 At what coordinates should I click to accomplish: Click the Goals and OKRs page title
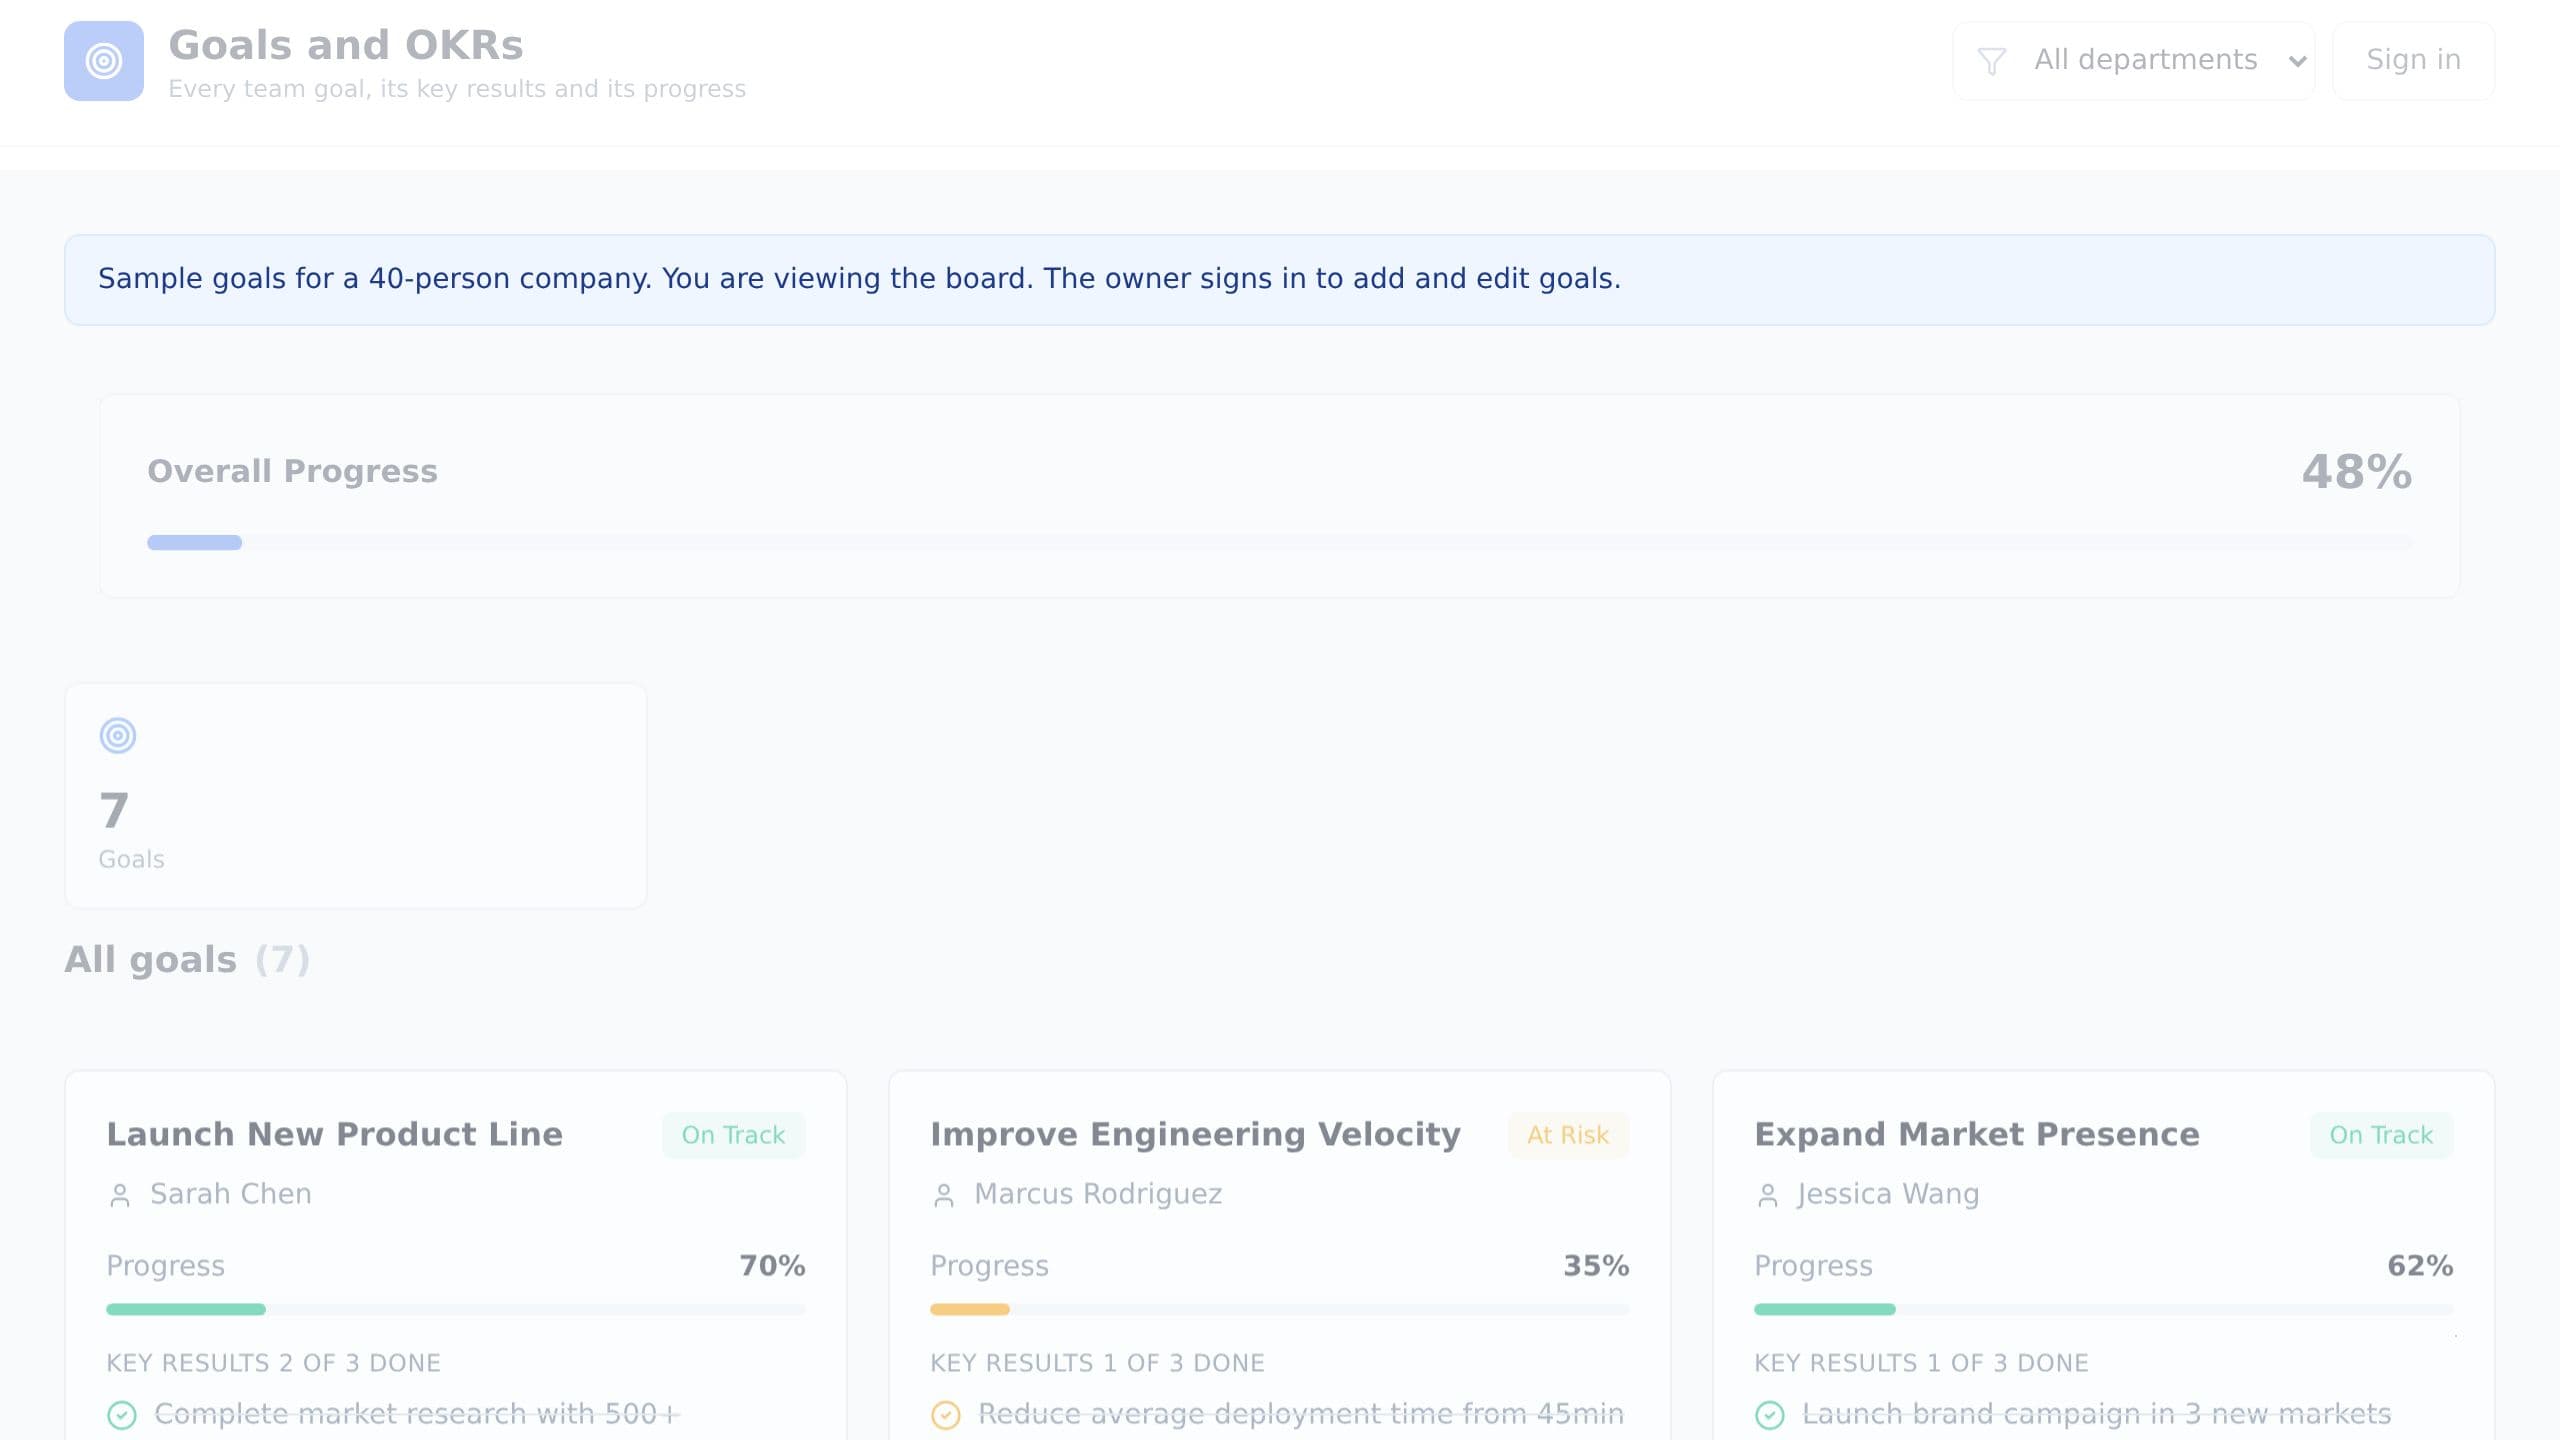[x=346, y=45]
